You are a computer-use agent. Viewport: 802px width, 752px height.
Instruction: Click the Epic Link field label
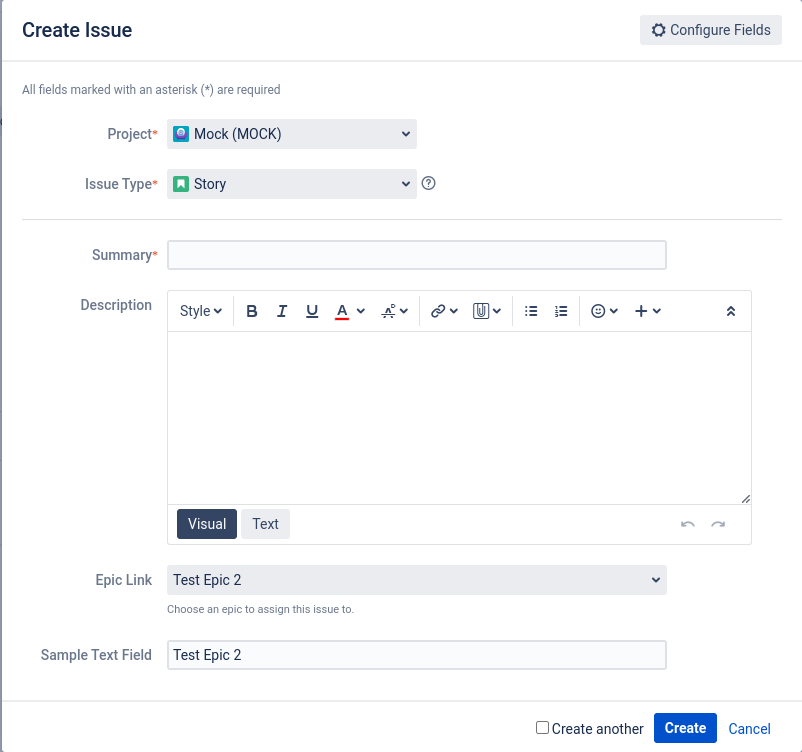124,580
